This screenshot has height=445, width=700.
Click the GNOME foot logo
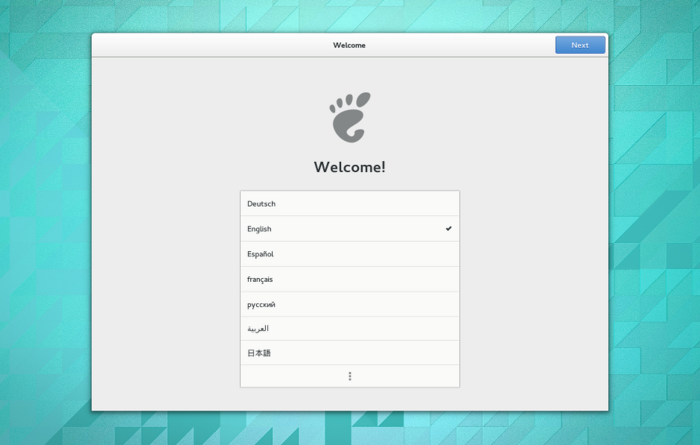coord(350,117)
